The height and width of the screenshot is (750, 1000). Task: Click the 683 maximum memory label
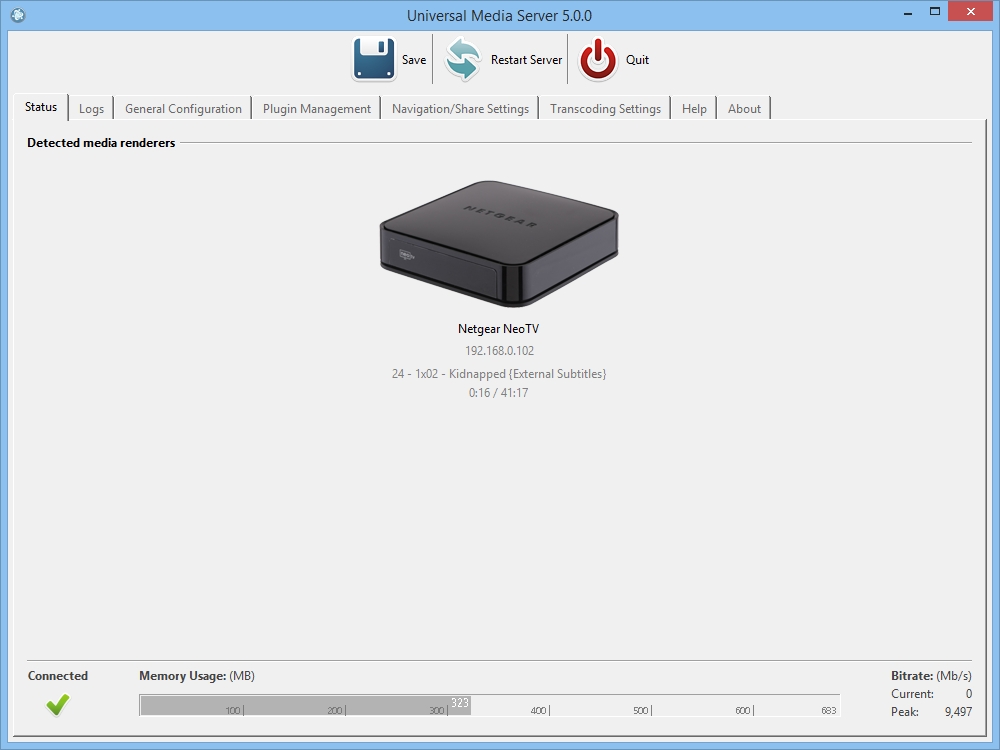click(x=828, y=710)
